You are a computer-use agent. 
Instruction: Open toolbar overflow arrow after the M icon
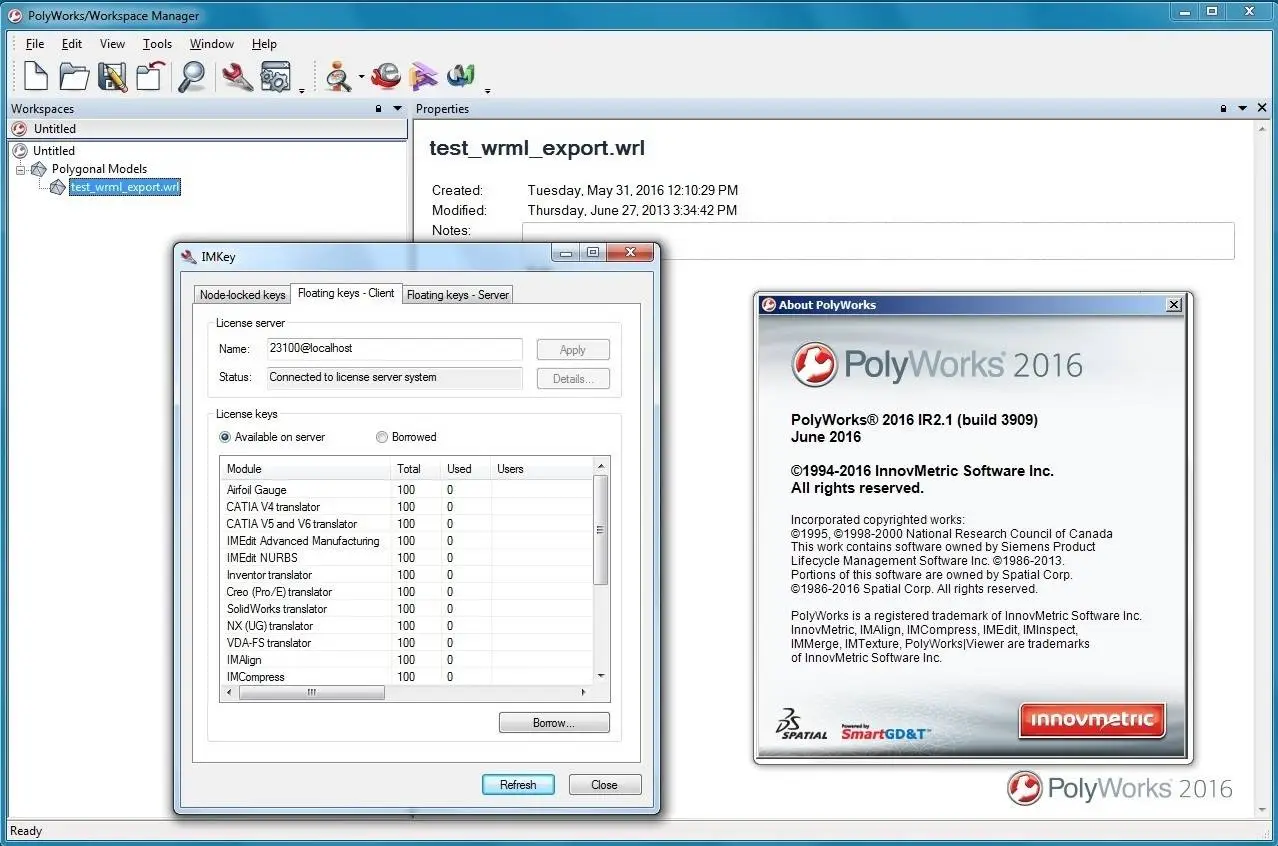487,91
